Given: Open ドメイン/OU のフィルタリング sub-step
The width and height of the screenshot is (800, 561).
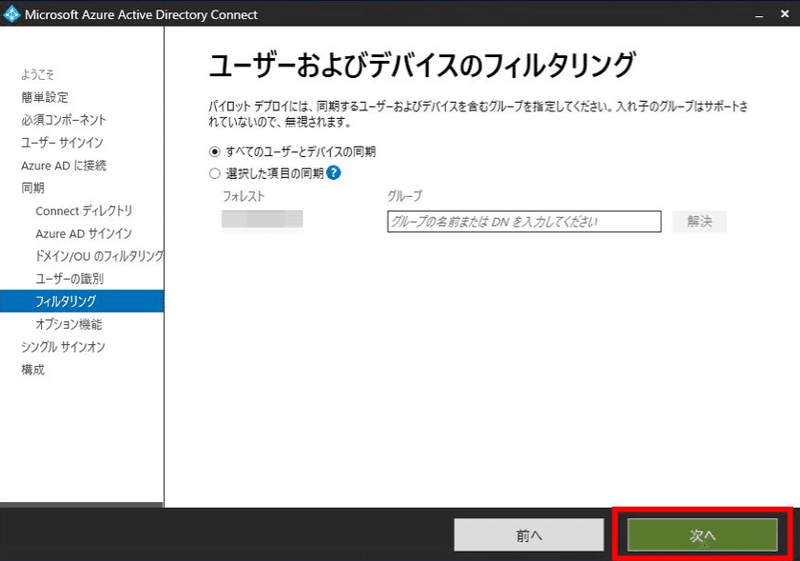Looking at the screenshot, I should pos(99,256).
